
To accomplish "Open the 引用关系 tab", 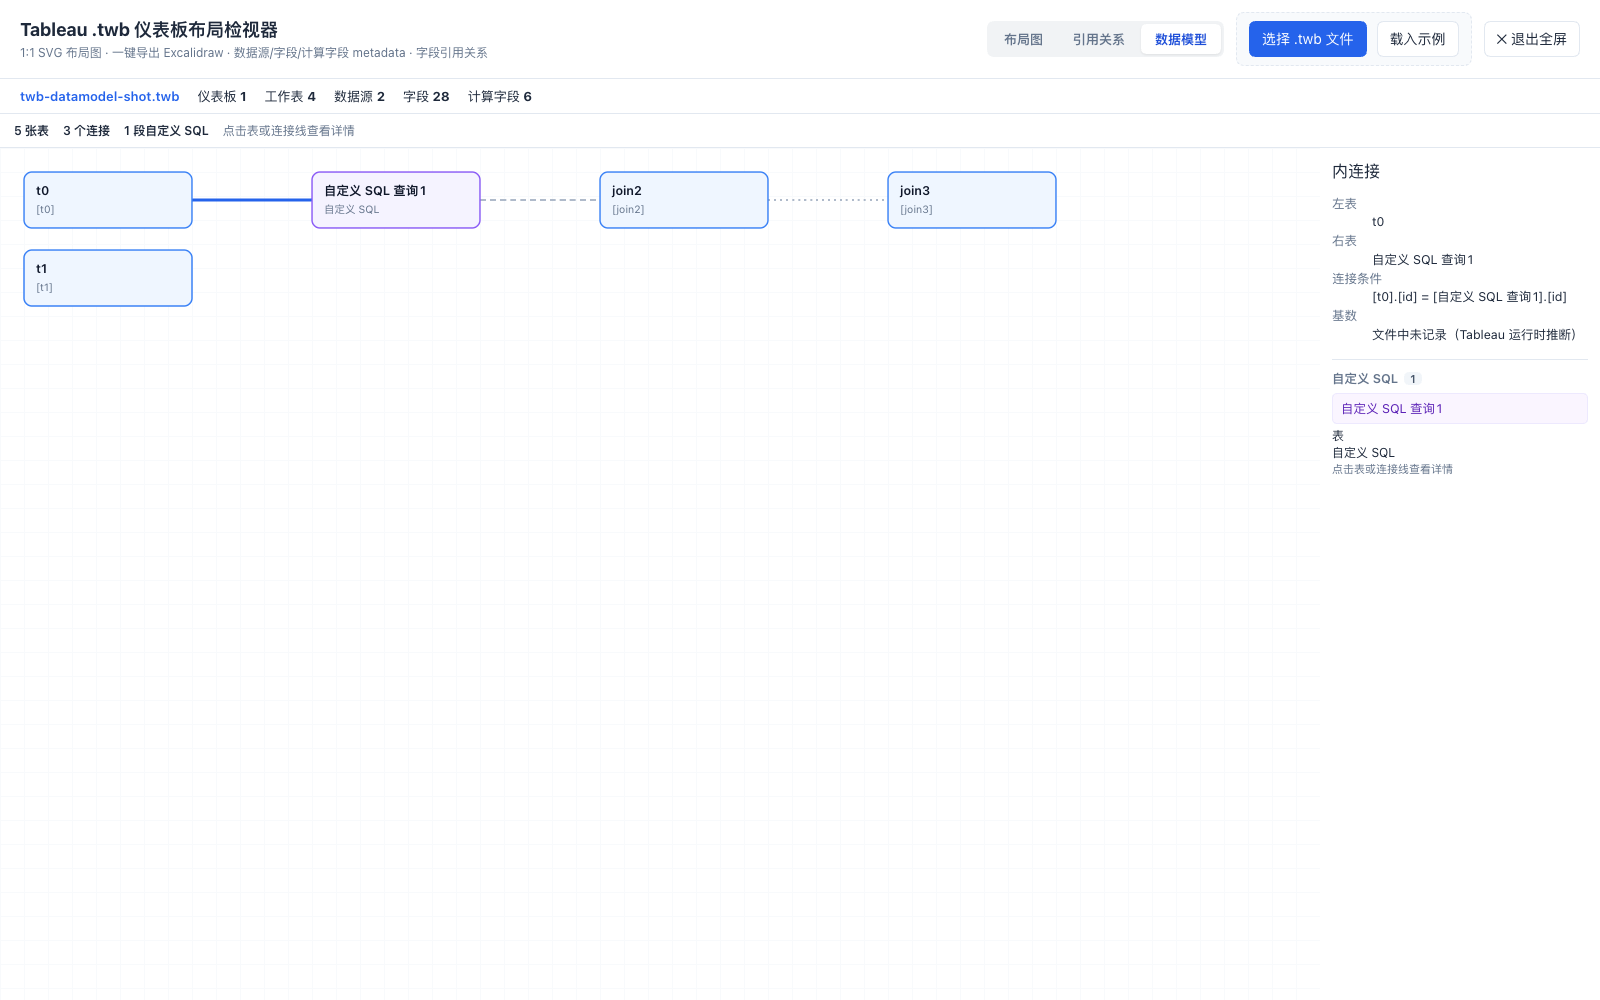I will tap(1098, 39).
